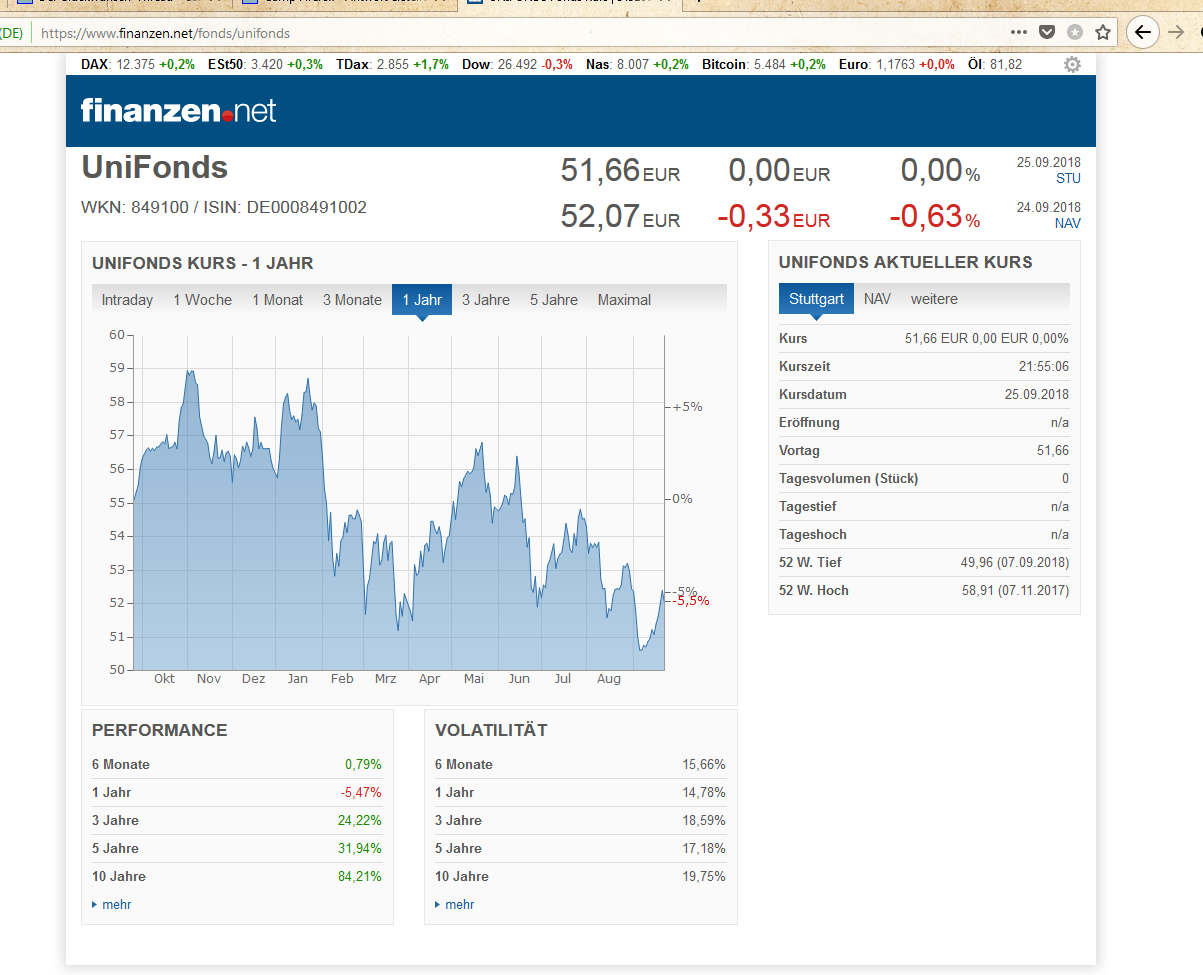Expand mehr under Volatilität
This screenshot has width=1203, height=975.
click(459, 905)
